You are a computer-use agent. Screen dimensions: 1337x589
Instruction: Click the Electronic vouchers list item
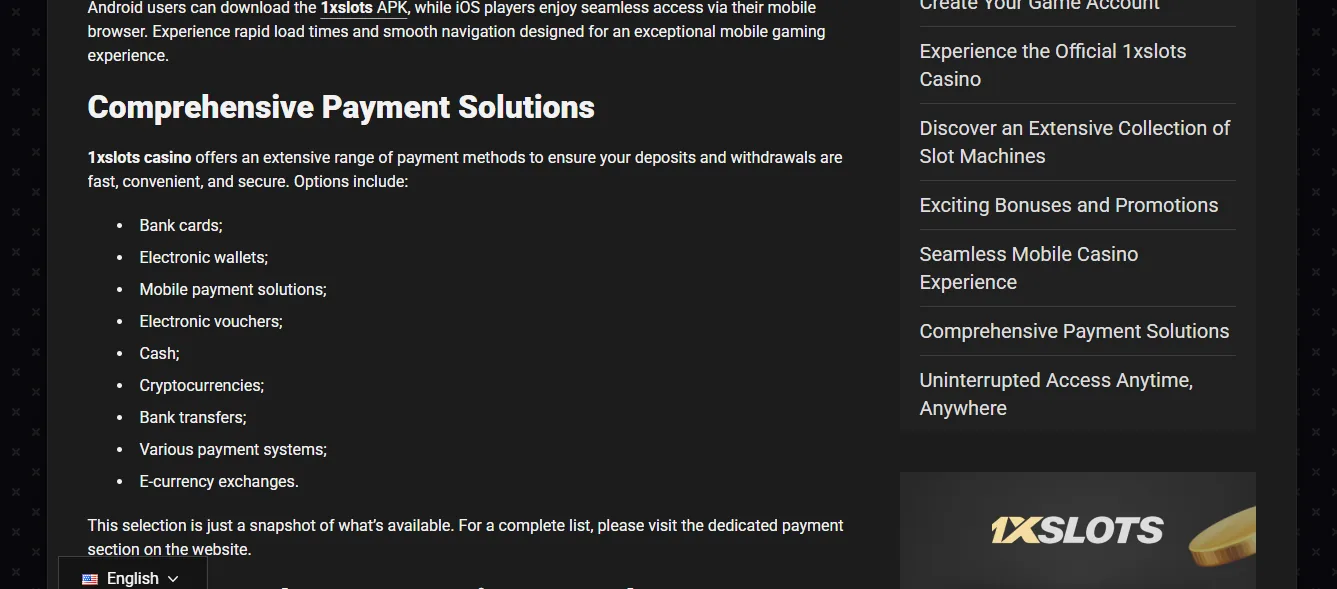click(x=211, y=322)
